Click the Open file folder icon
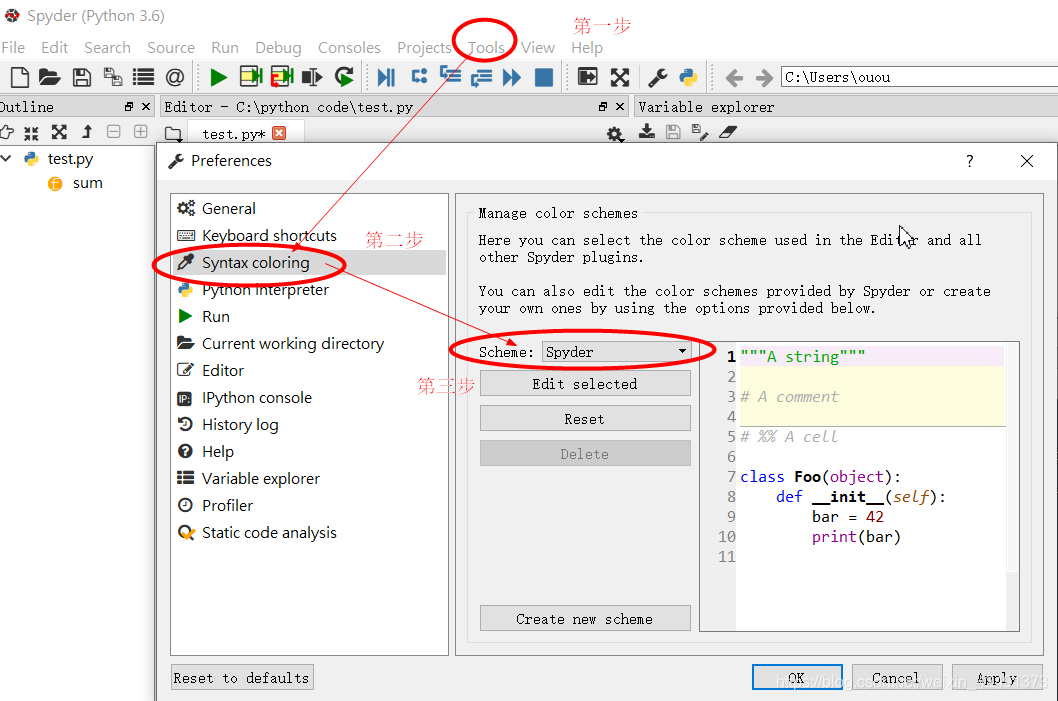Viewport: 1058px width, 701px height. [49, 78]
